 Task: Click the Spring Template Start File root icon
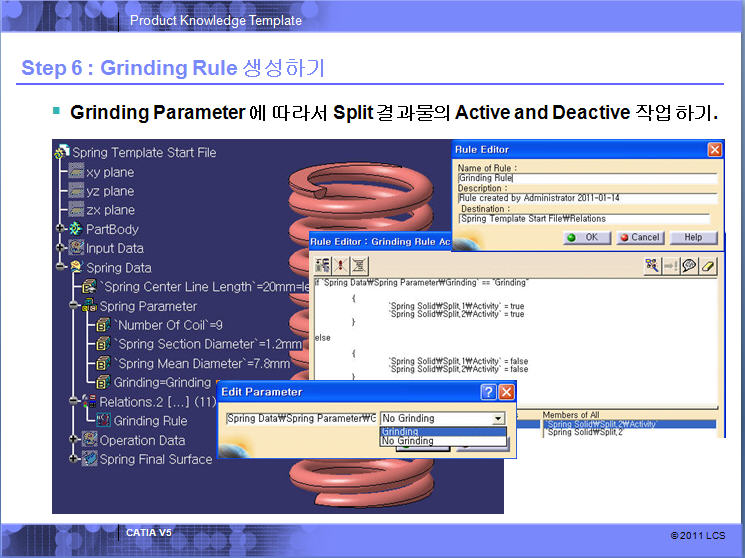(62, 153)
